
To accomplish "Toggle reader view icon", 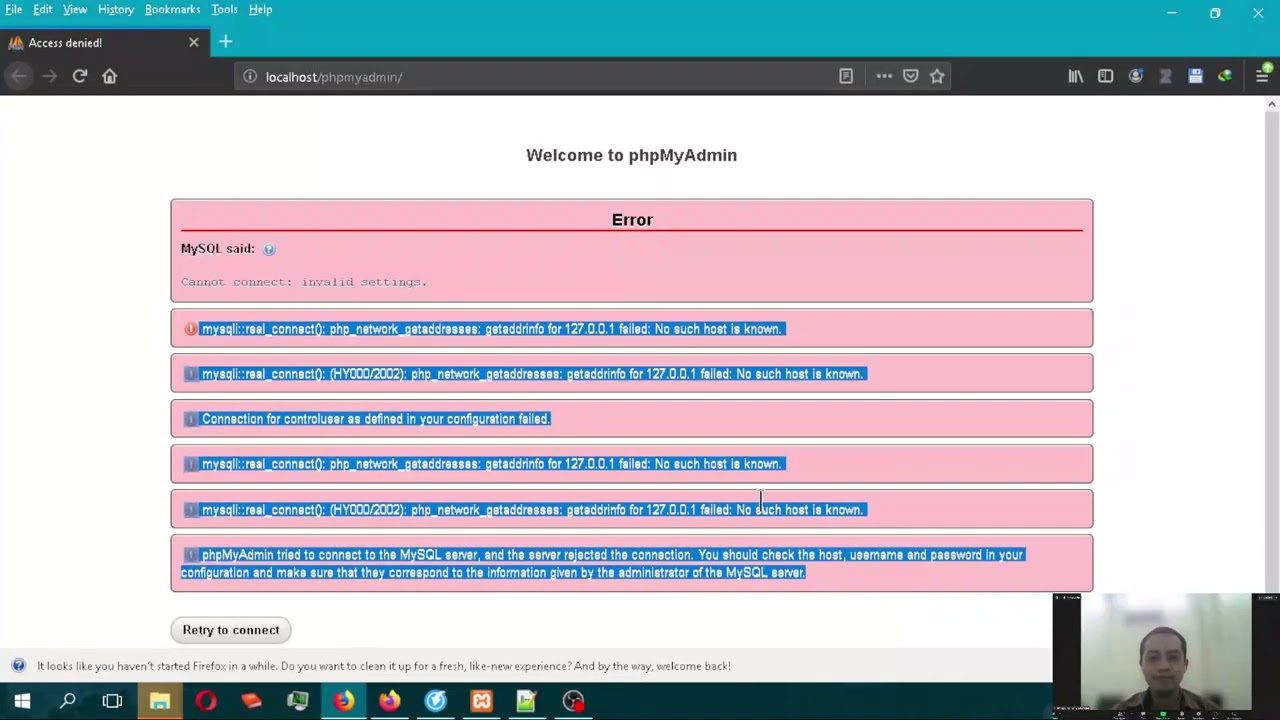I will click(x=846, y=76).
